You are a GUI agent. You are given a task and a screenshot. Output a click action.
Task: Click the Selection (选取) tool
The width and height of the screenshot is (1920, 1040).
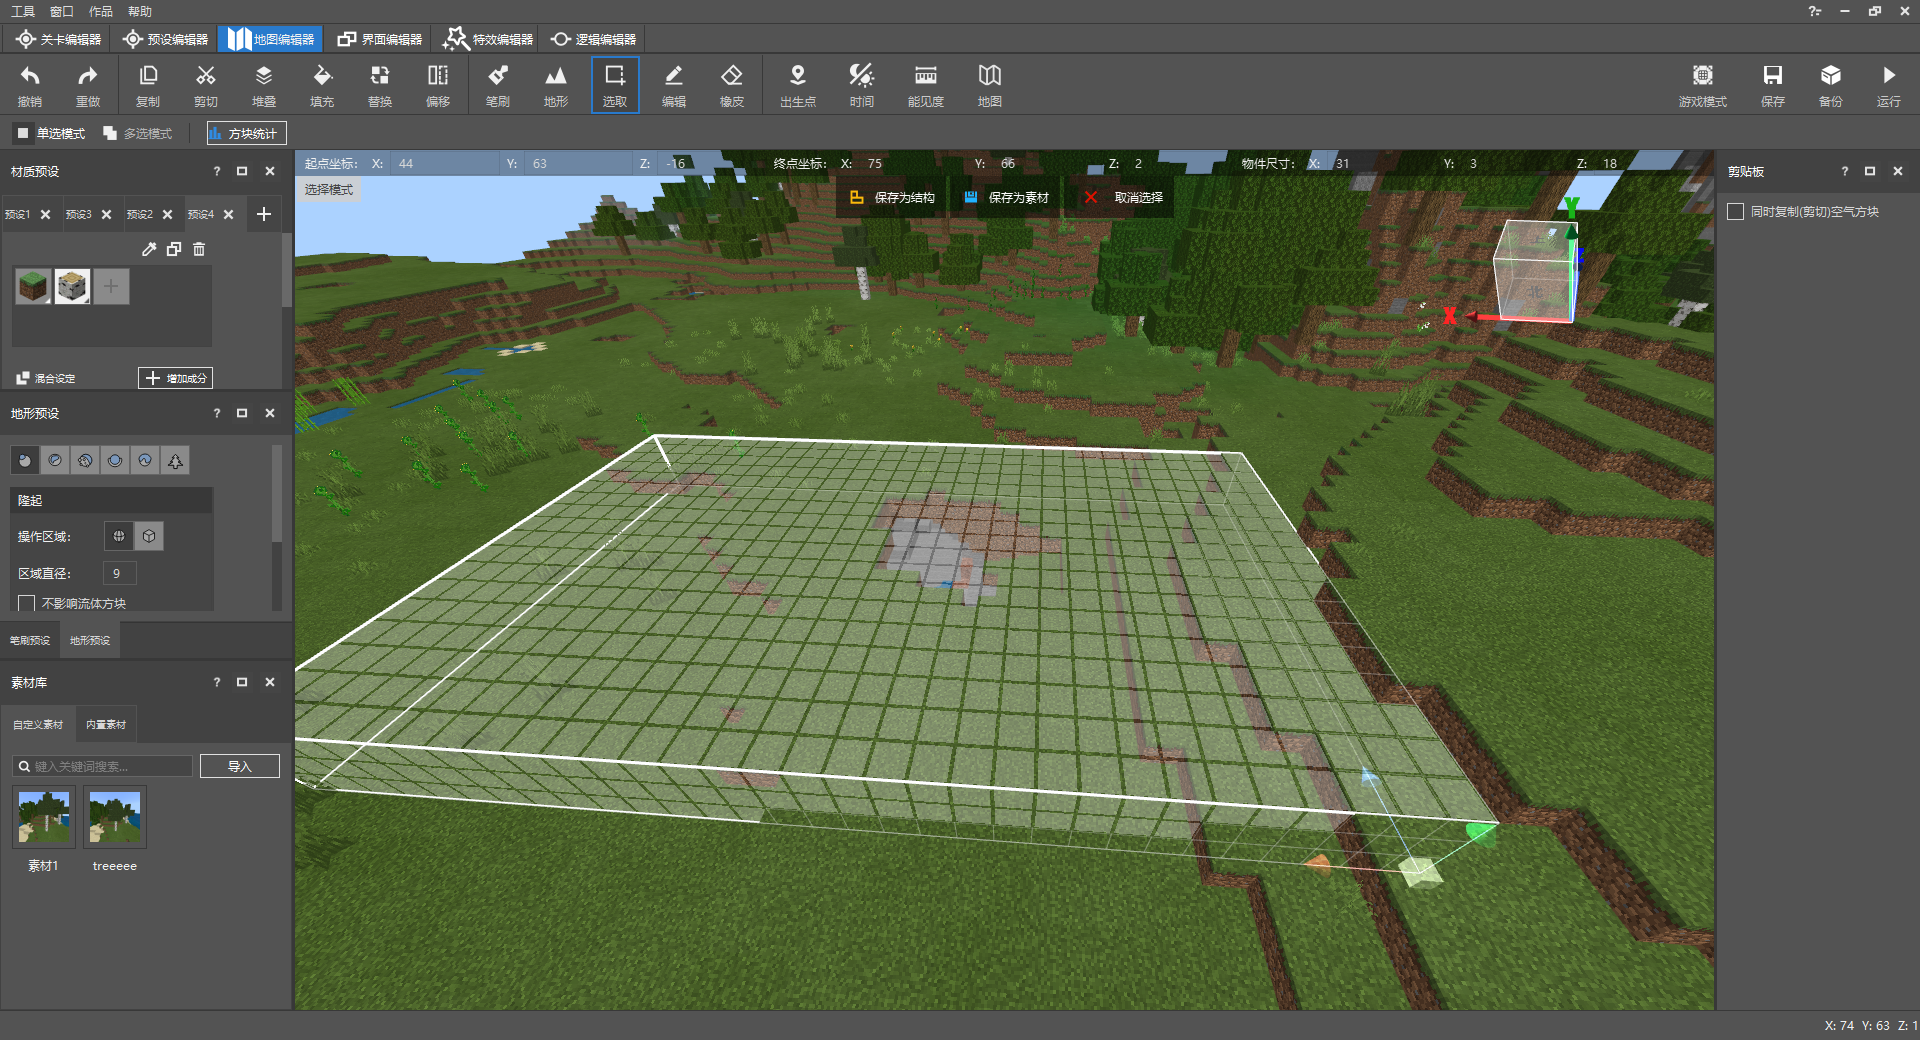point(615,85)
